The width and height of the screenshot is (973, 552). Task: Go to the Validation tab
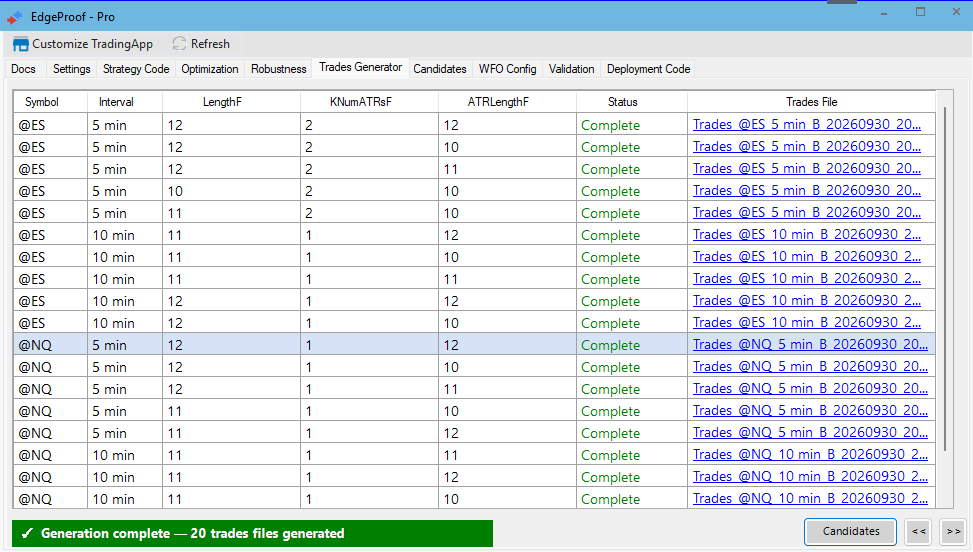click(x=572, y=69)
